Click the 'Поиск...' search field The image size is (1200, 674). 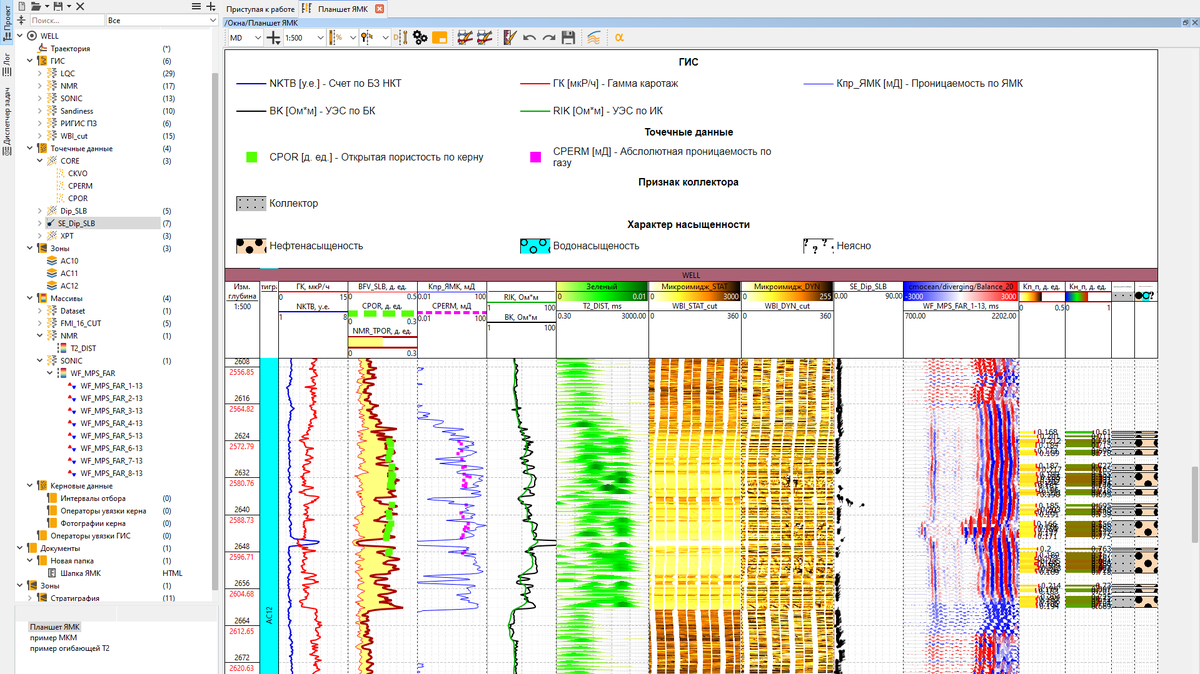[x=65, y=20]
